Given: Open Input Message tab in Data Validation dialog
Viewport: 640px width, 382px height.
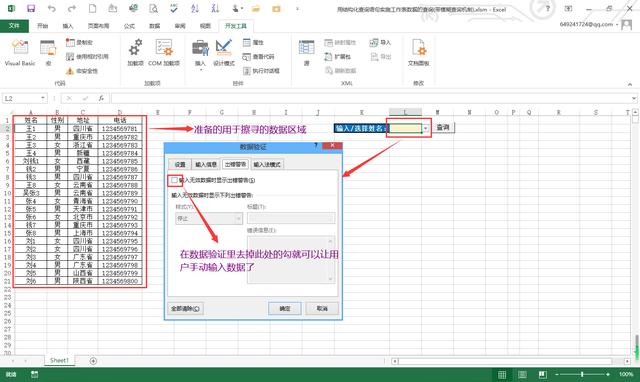Looking at the screenshot, I should pos(206,164).
